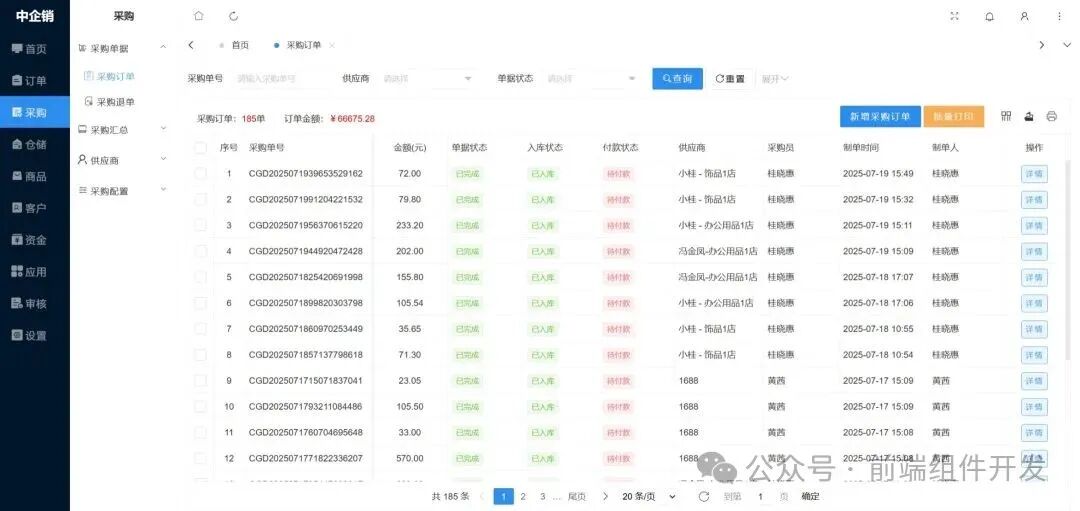Open 详情 for order CGD2025071793211084486

click(1035, 406)
